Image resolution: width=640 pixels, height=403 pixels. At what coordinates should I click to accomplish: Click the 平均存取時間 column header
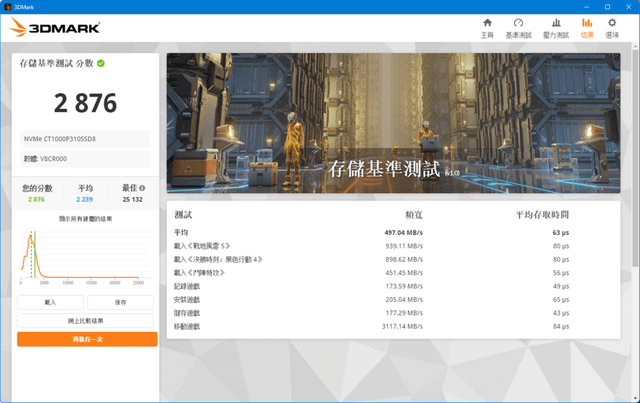[542, 215]
